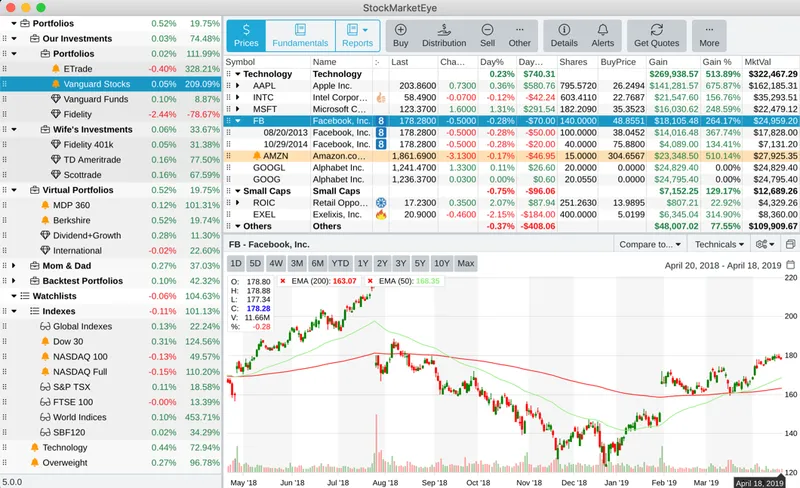
Task: Expand the ROIC row
Action: (237, 203)
